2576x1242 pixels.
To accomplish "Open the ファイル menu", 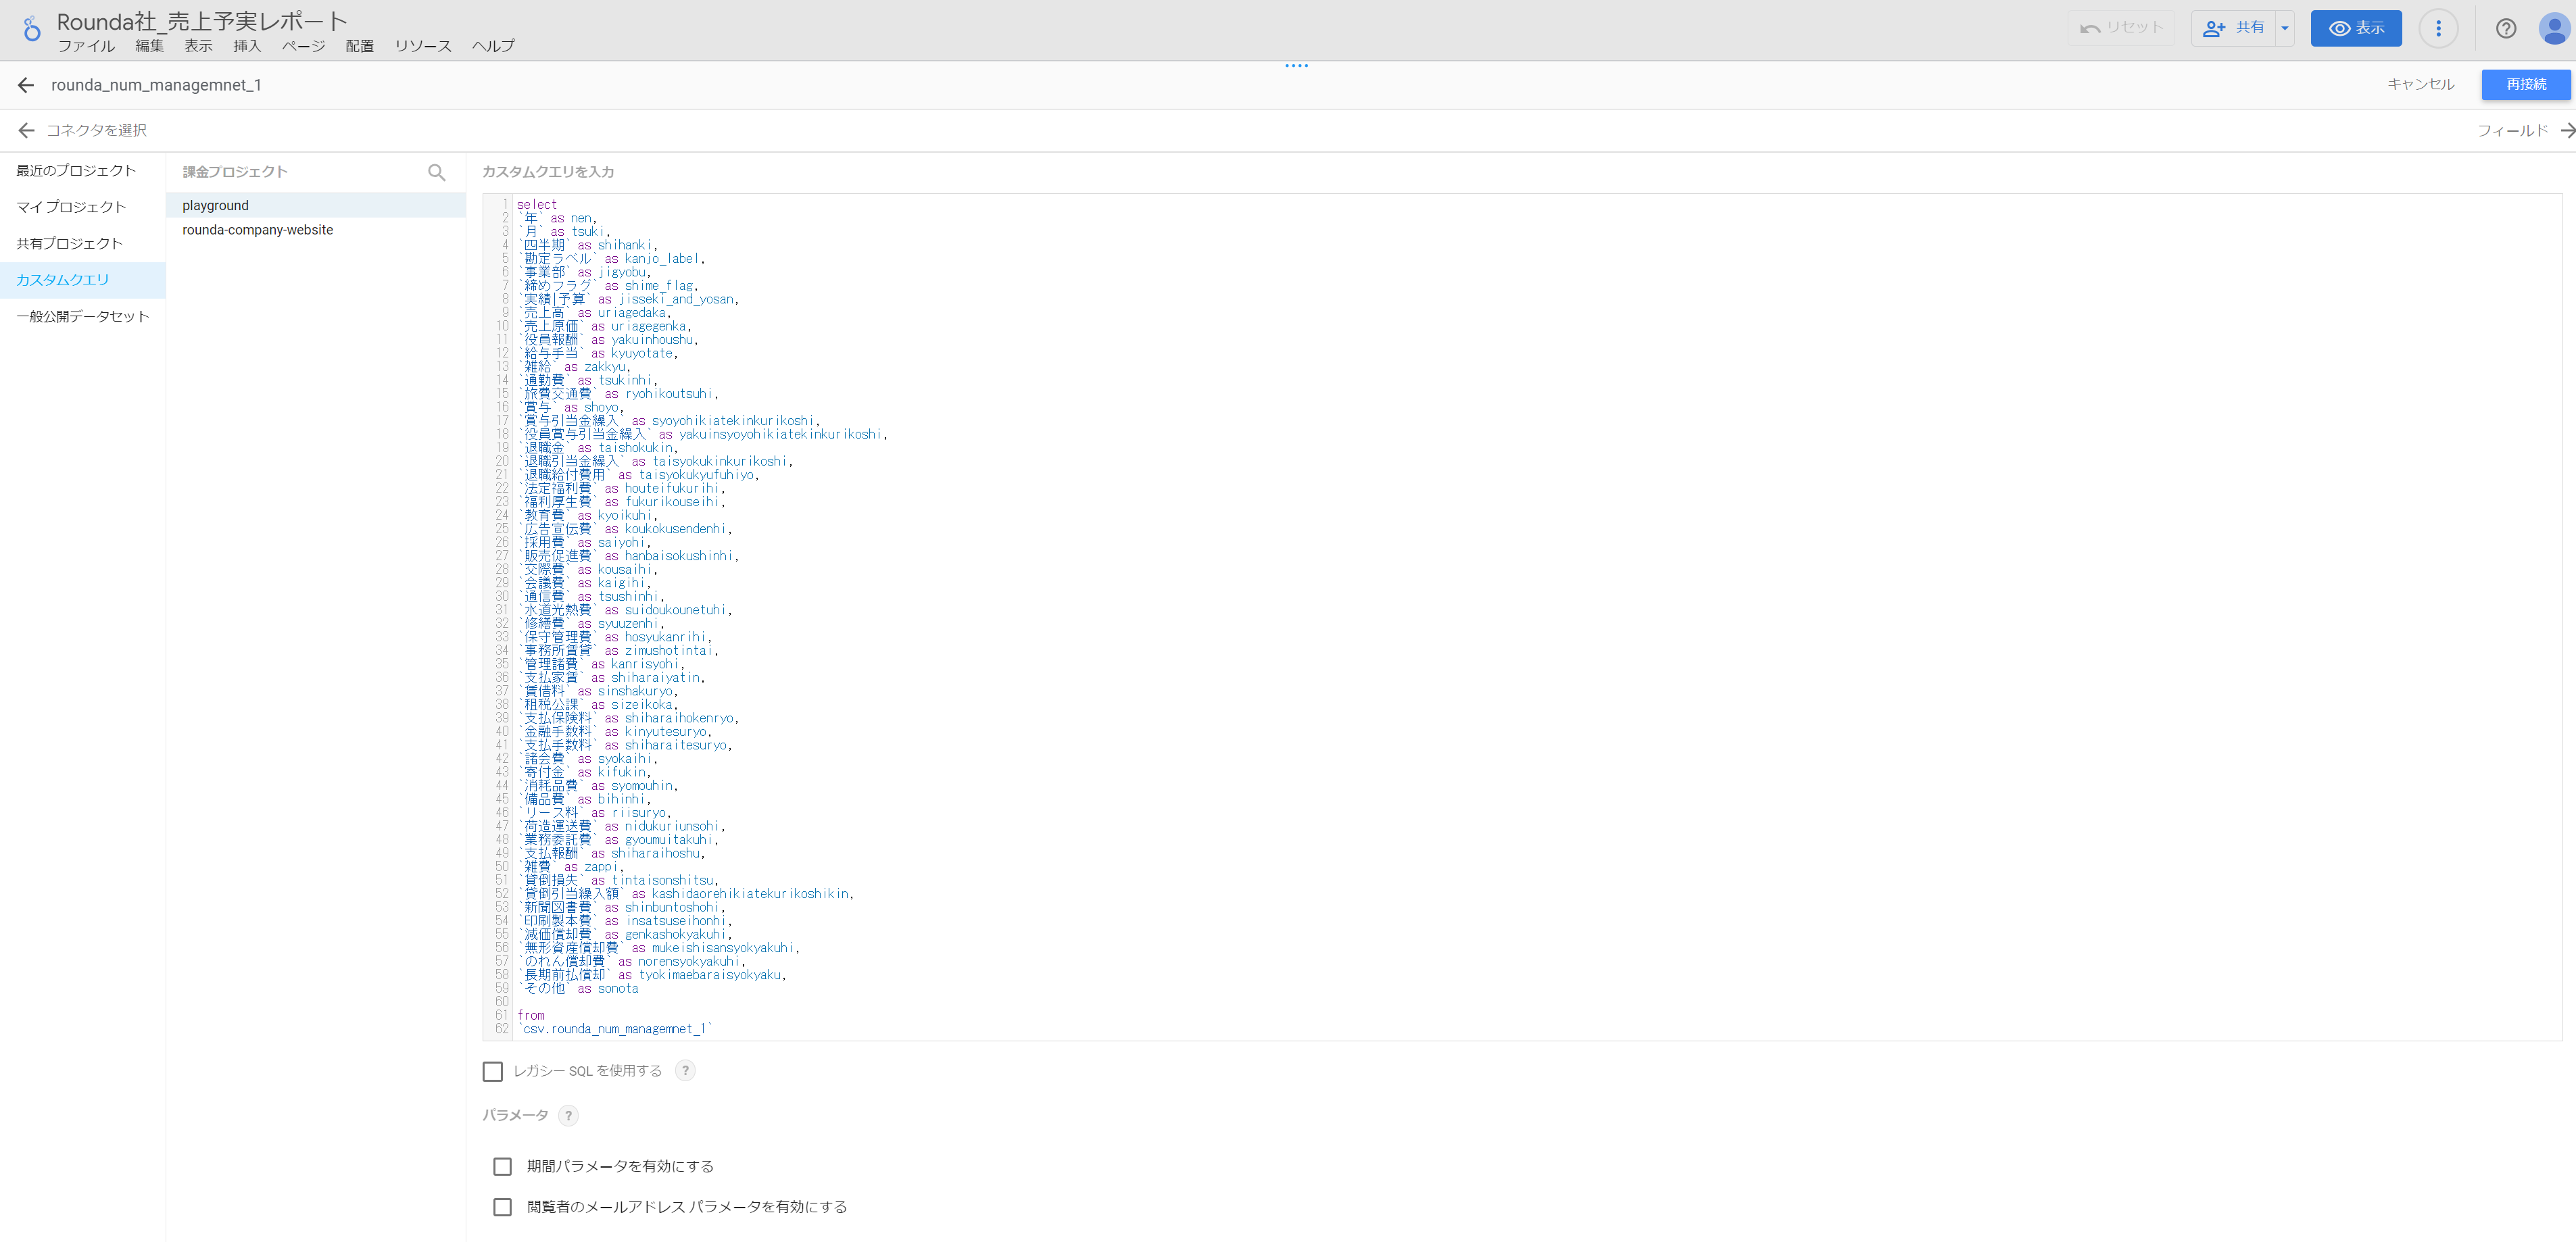I will [x=86, y=46].
